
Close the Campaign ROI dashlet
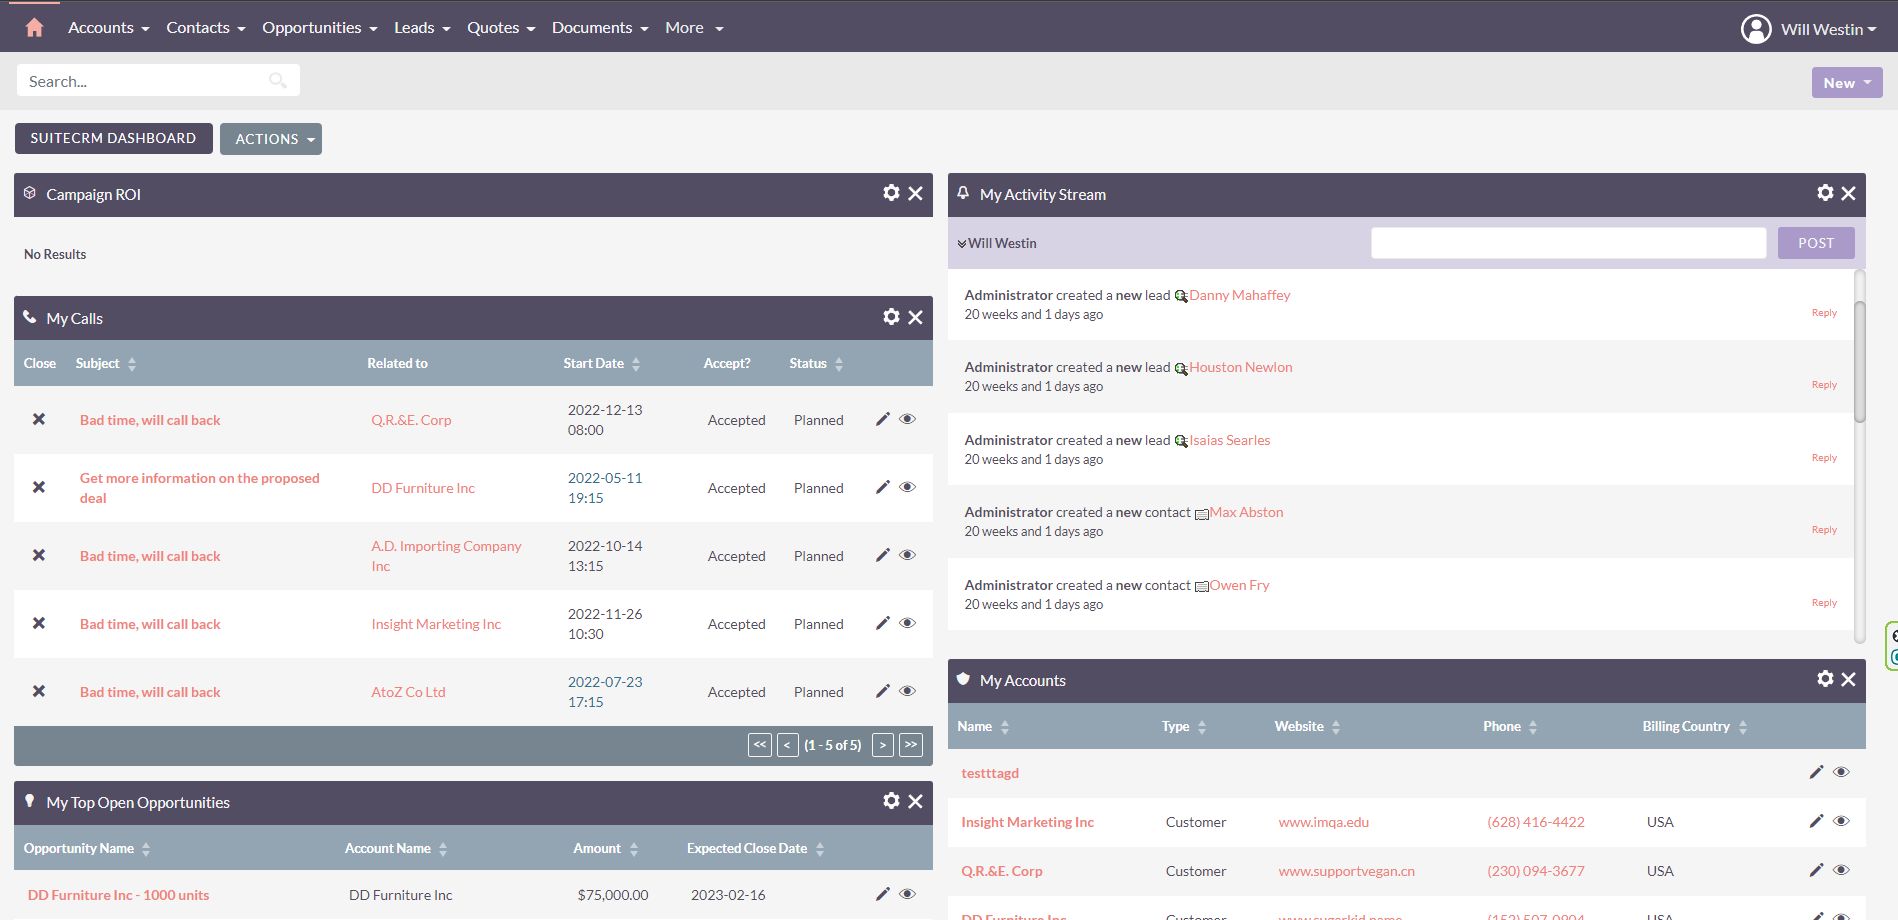915,194
